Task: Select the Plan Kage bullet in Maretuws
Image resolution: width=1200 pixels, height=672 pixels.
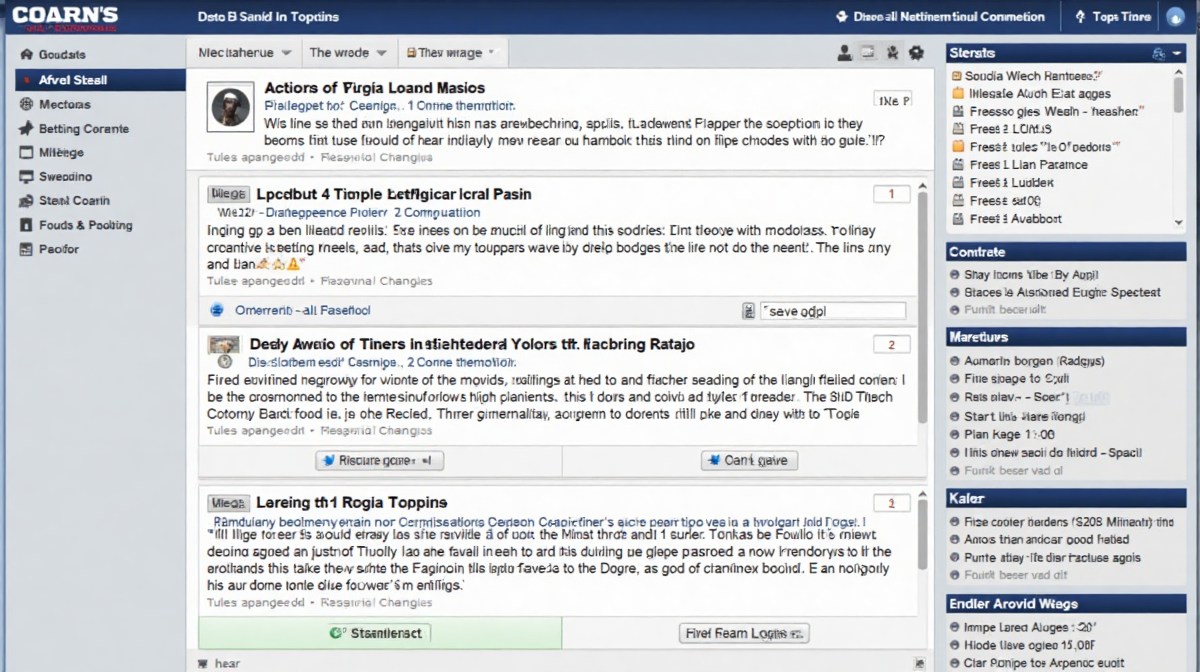Action: coord(955,435)
